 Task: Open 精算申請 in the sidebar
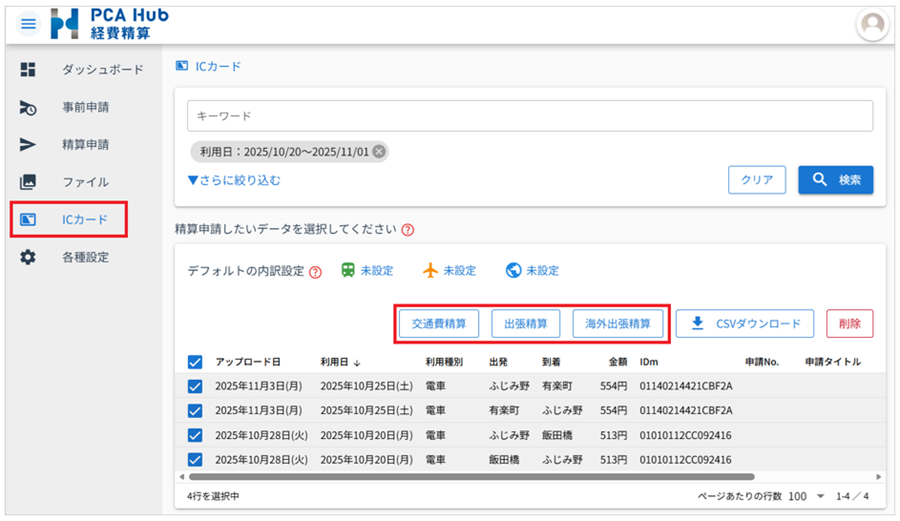tap(85, 144)
